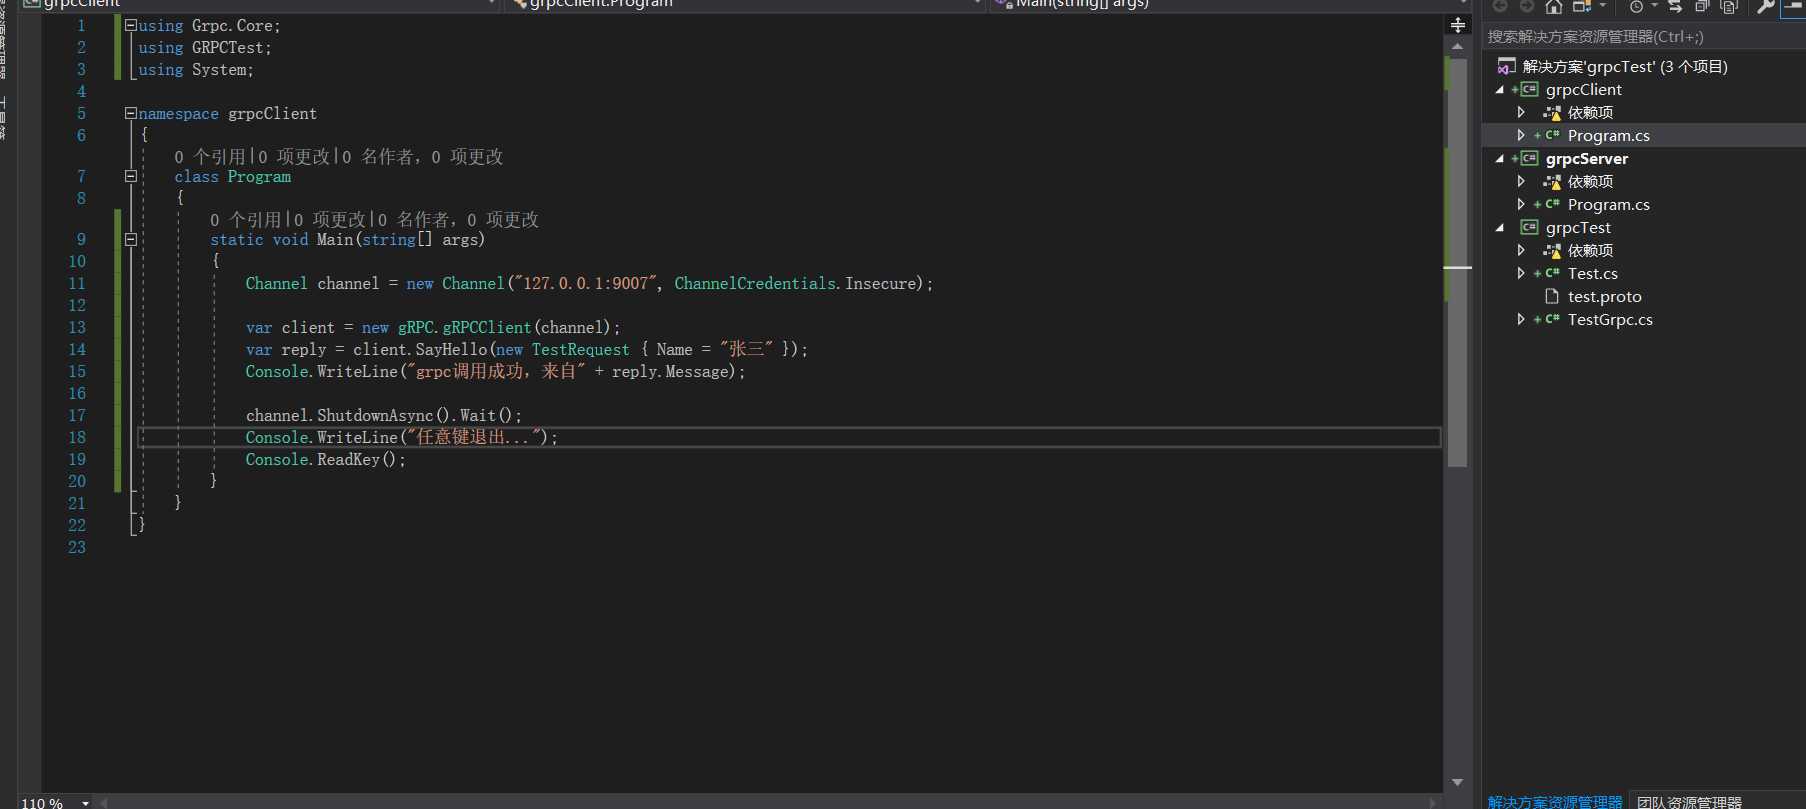The width and height of the screenshot is (1806, 809).
Task: Open the 110 % zoom level dropdown
Action: coord(86,803)
